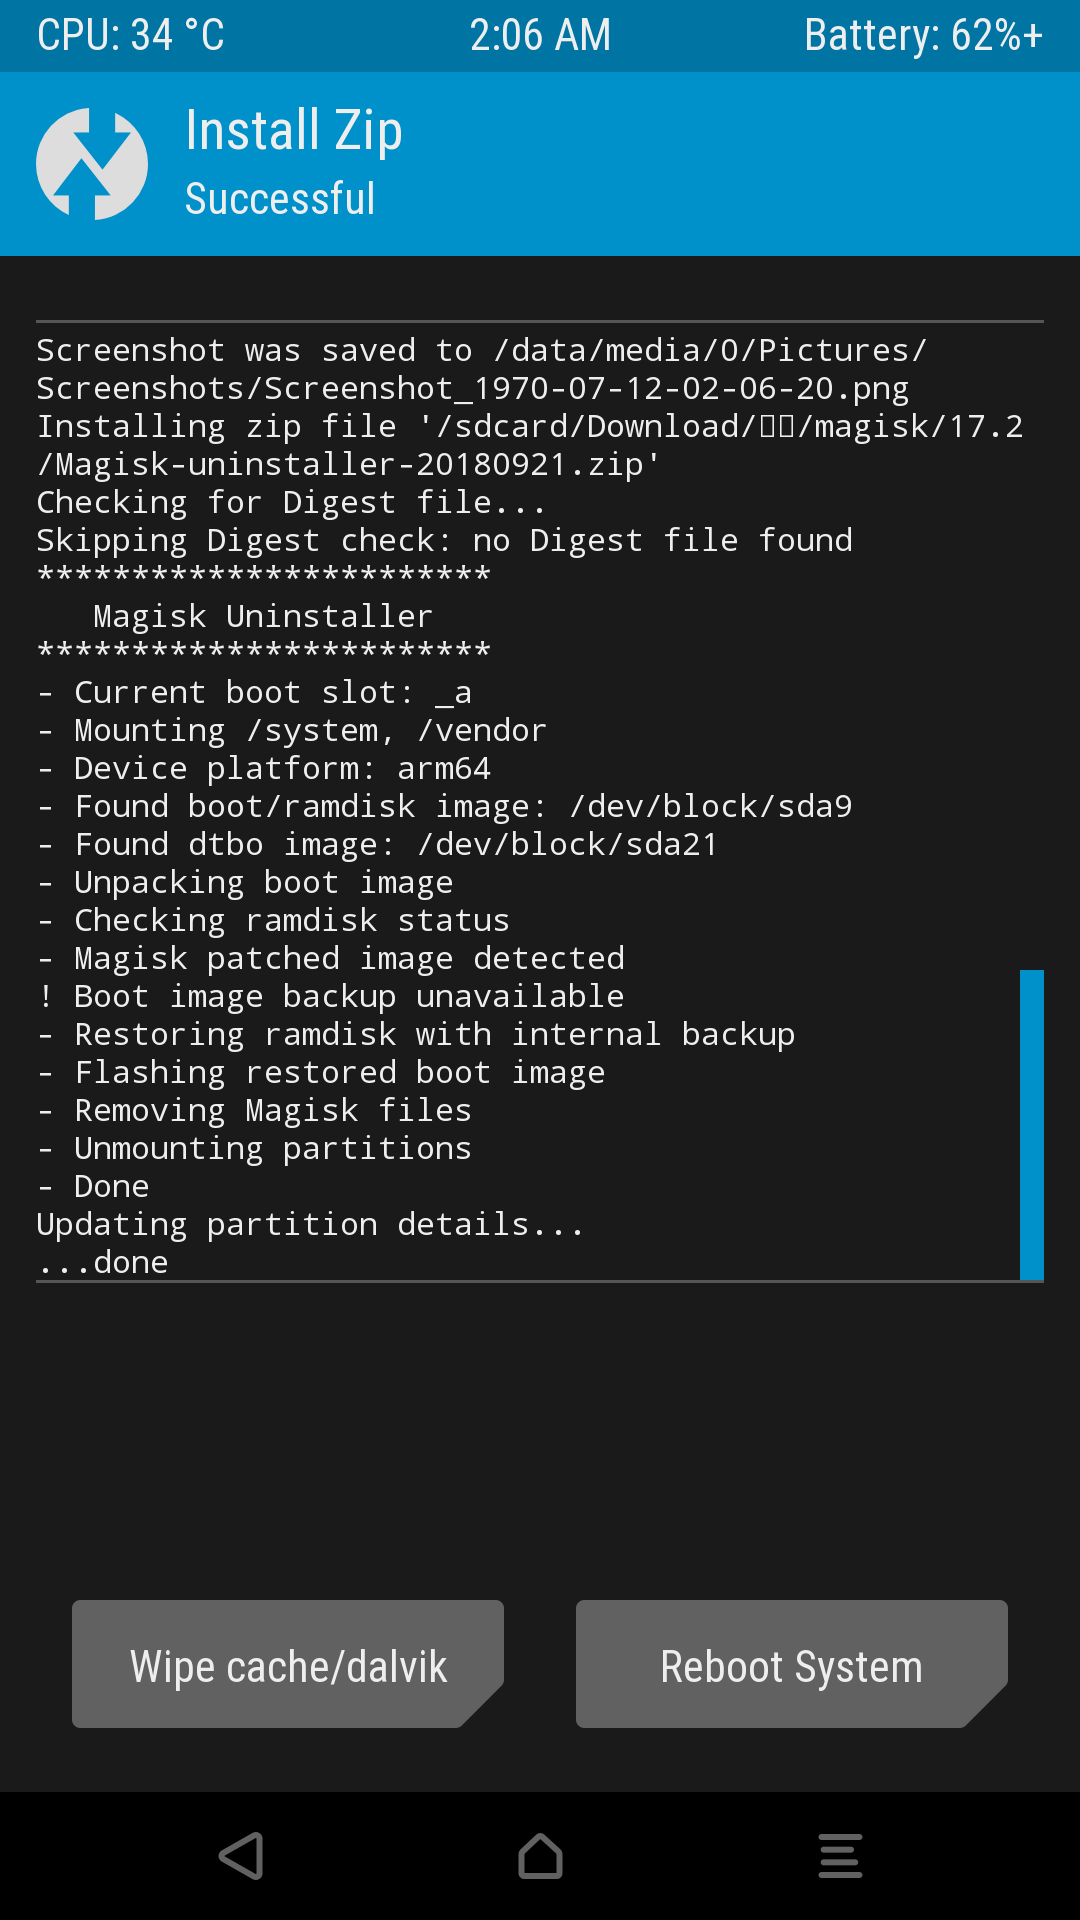Select the Magisk Uninstaller heading line

coord(262,616)
